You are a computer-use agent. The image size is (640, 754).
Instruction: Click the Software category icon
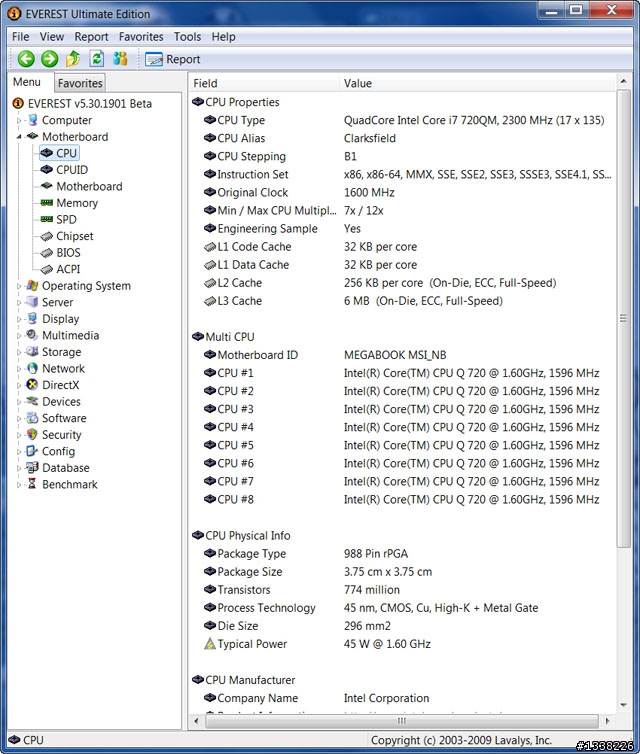[32, 418]
